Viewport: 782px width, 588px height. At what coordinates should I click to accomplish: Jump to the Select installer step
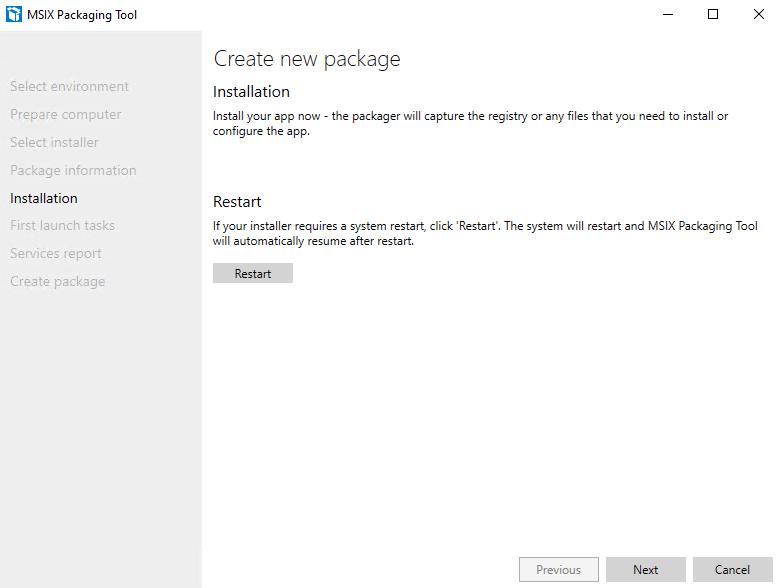(x=54, y=142)
